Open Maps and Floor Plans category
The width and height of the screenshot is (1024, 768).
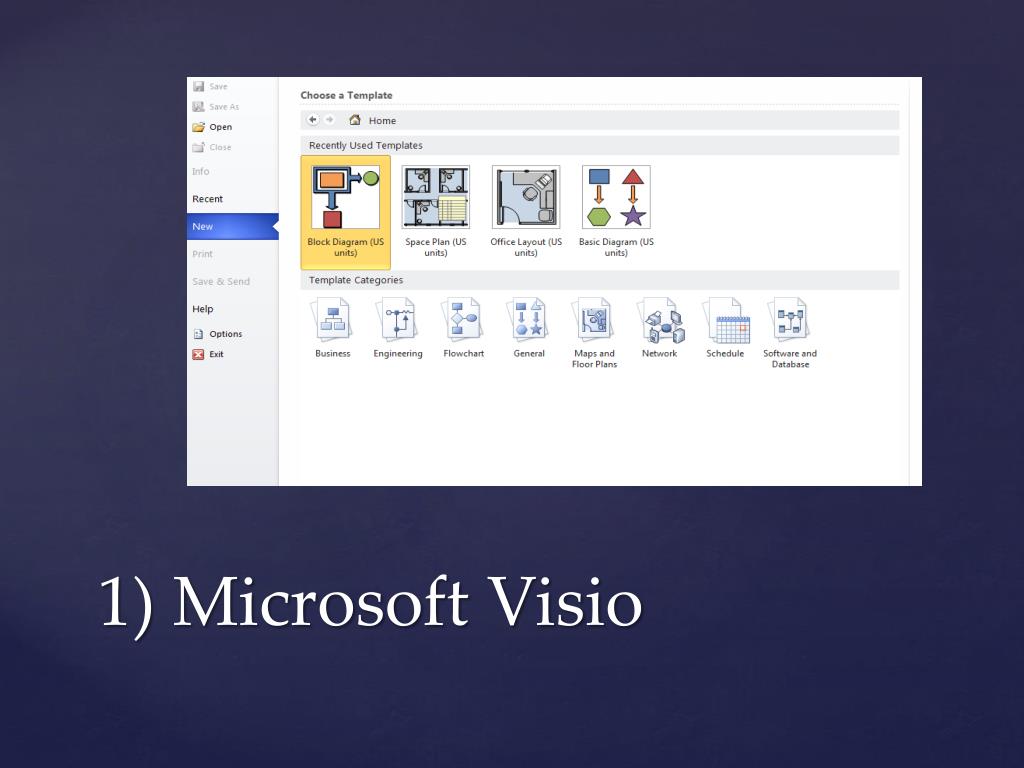(594, 333)
